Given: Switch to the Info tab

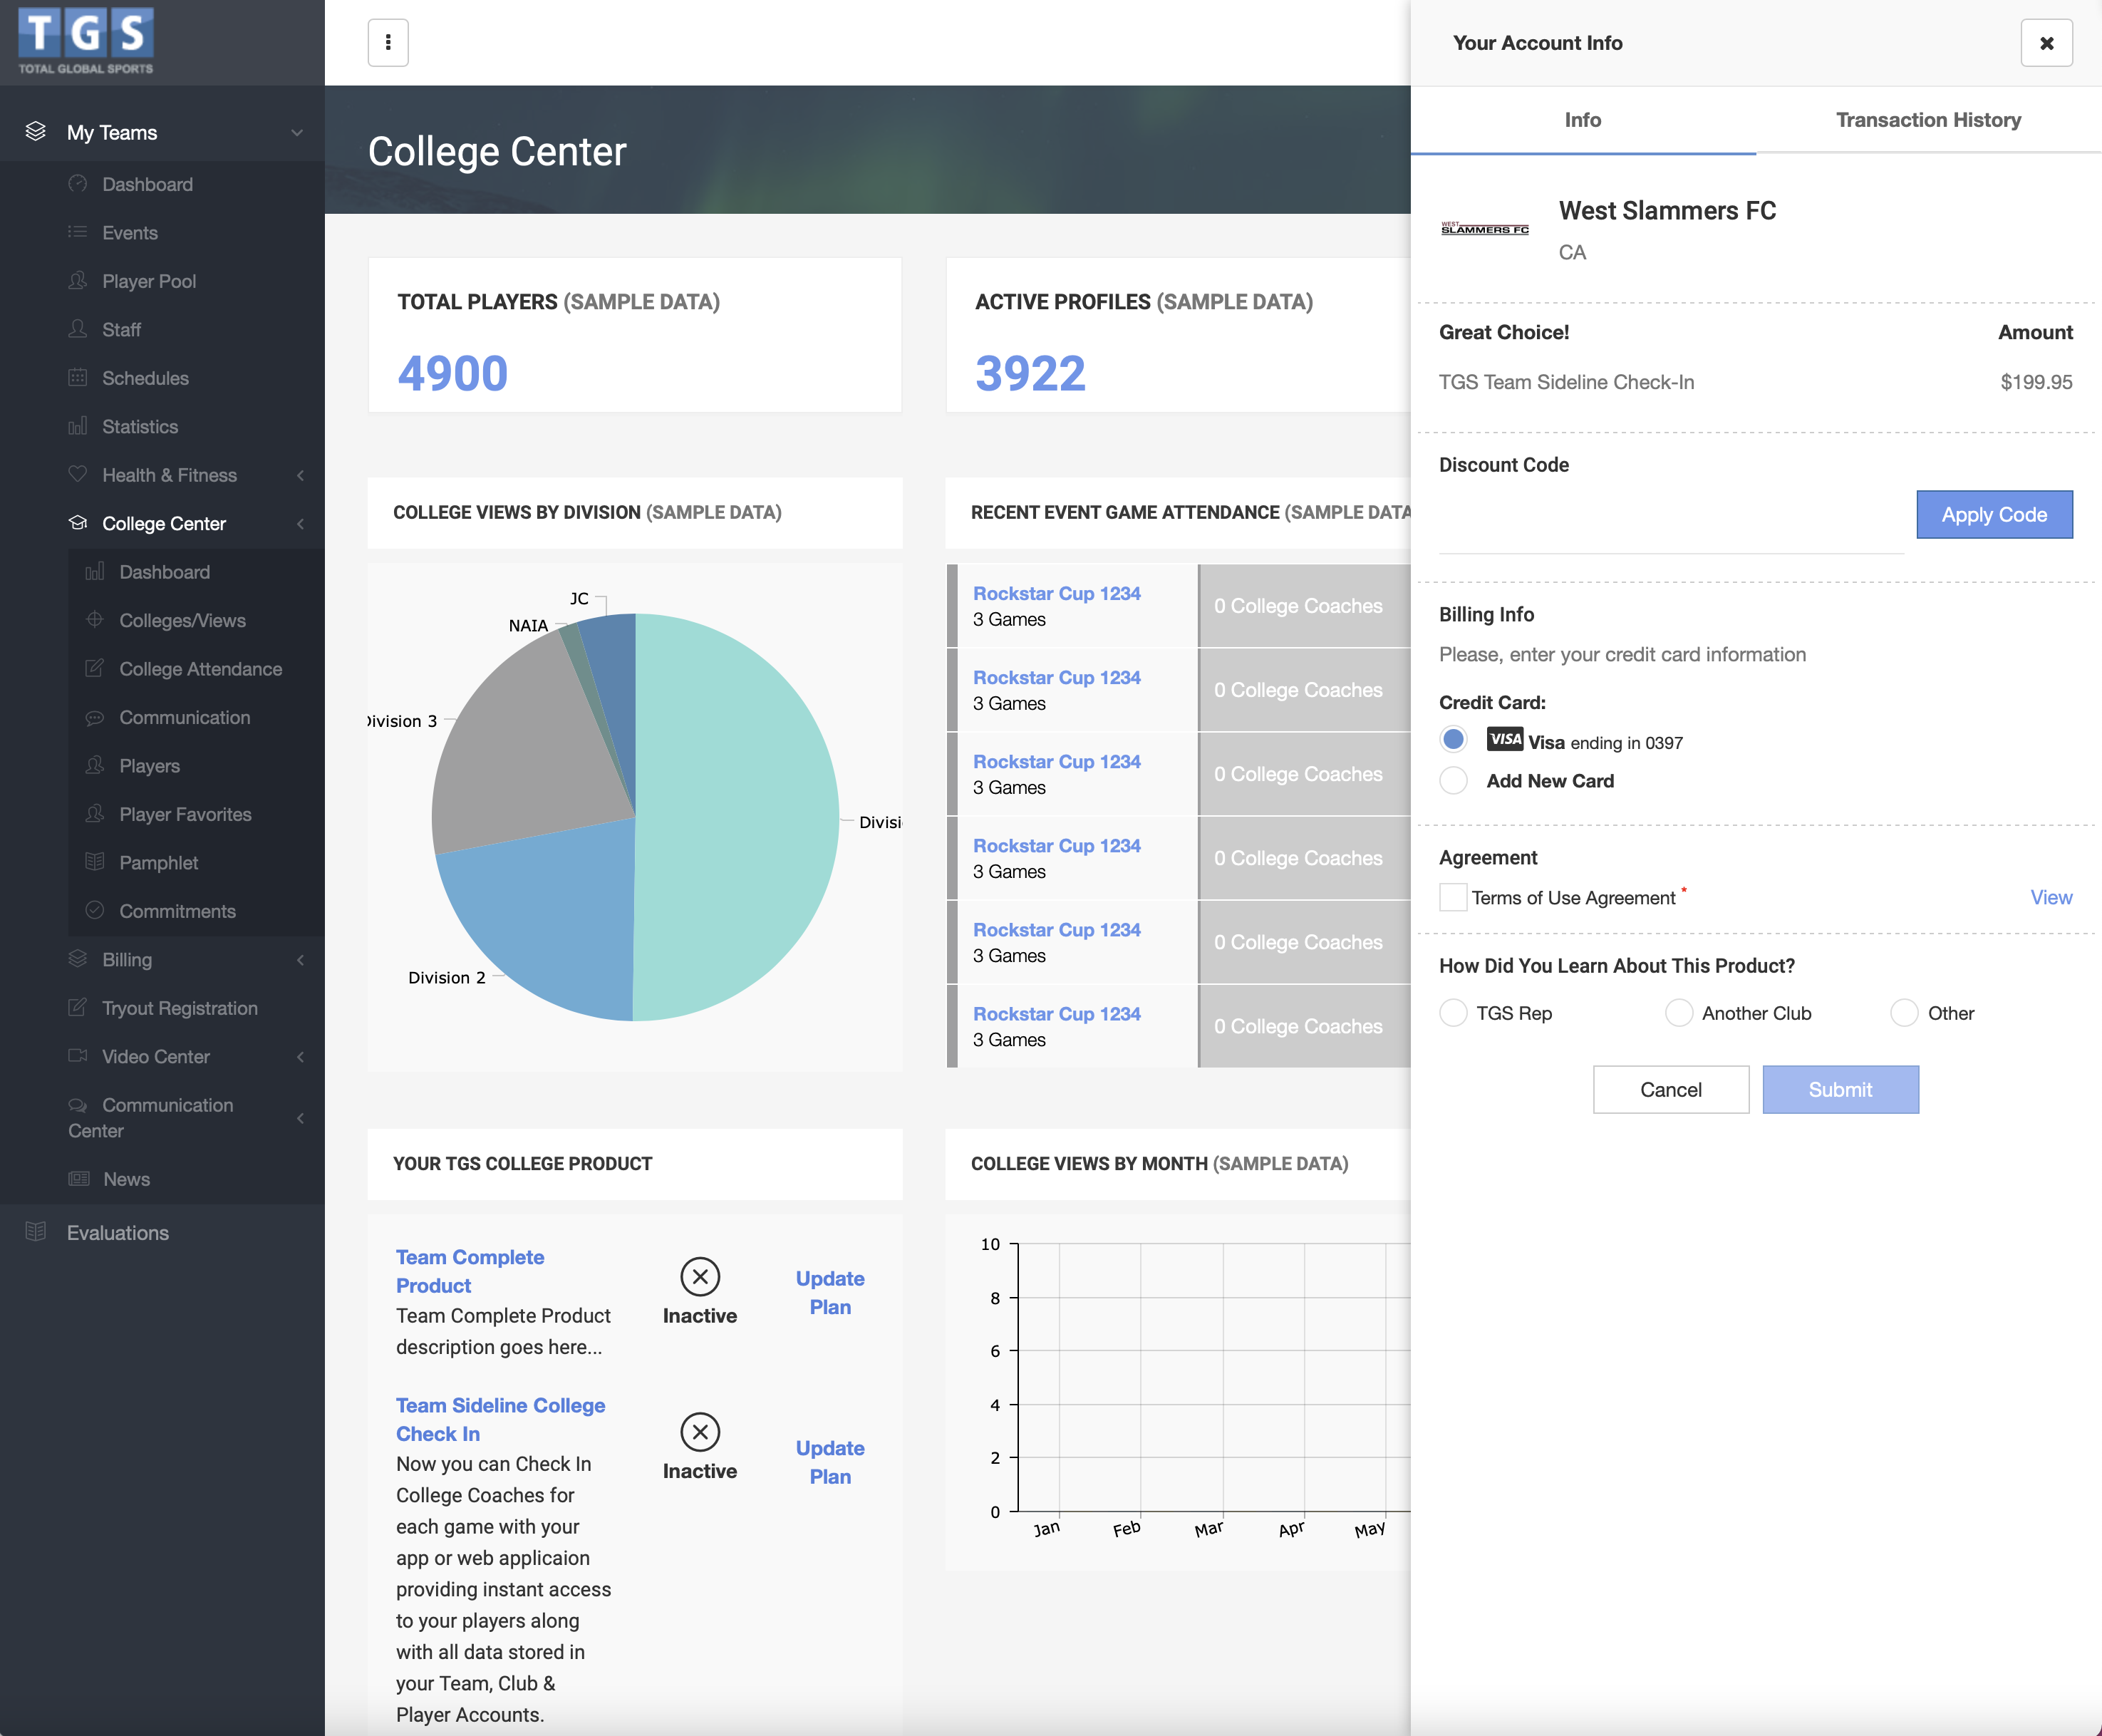Looking at the screenshot, I should pyautogui.click(x=1583, y=120).
